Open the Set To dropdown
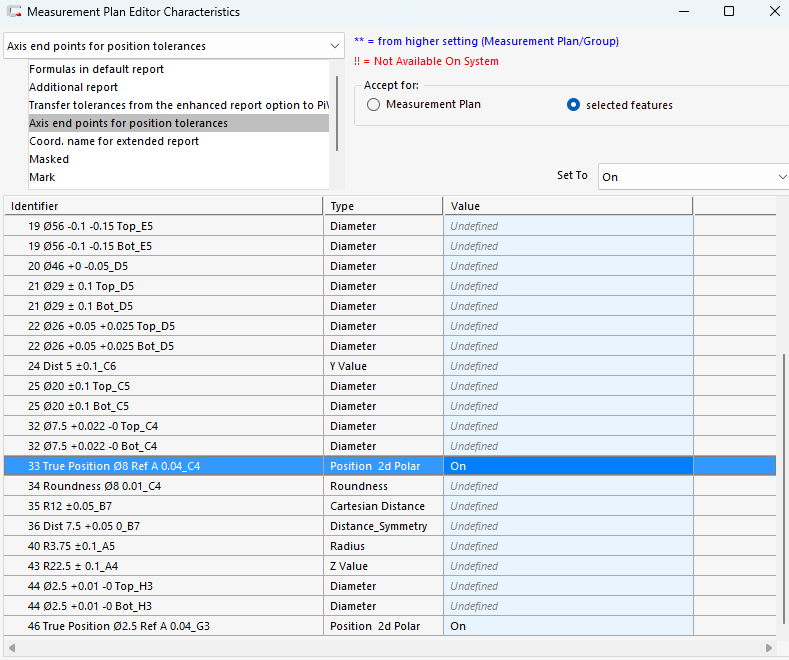 [693, 177]
